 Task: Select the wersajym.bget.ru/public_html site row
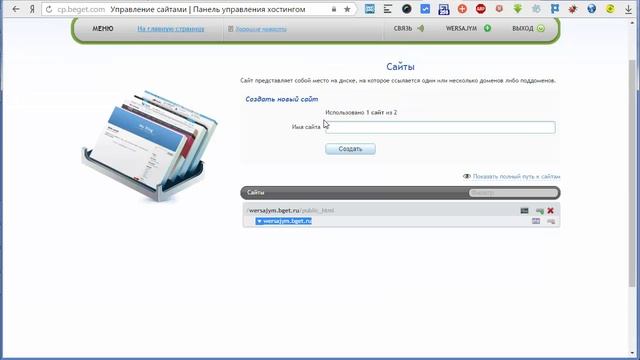point(401,211)
